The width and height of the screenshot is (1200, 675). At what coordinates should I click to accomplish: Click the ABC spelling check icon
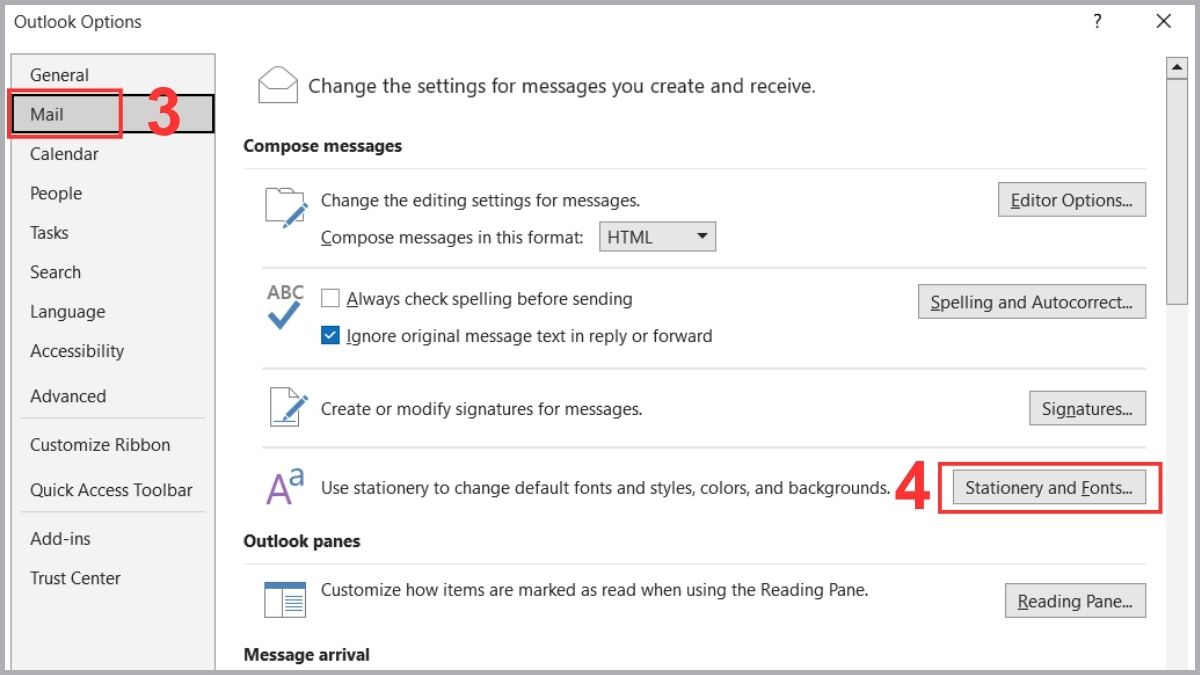coord(285,307)
